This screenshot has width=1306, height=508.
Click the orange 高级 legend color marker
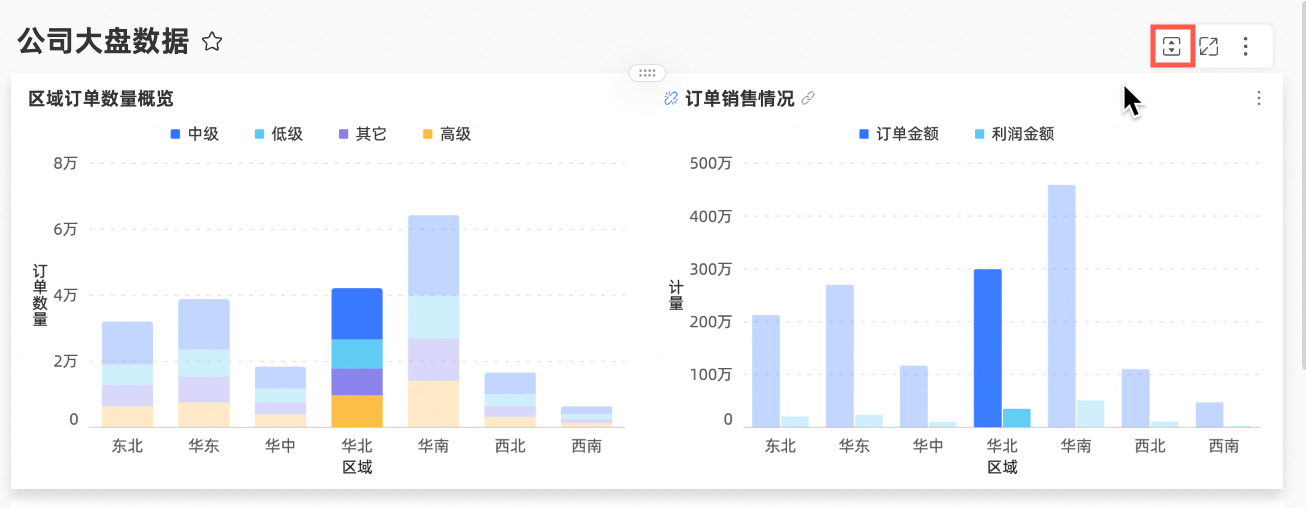tap(427, 134)
